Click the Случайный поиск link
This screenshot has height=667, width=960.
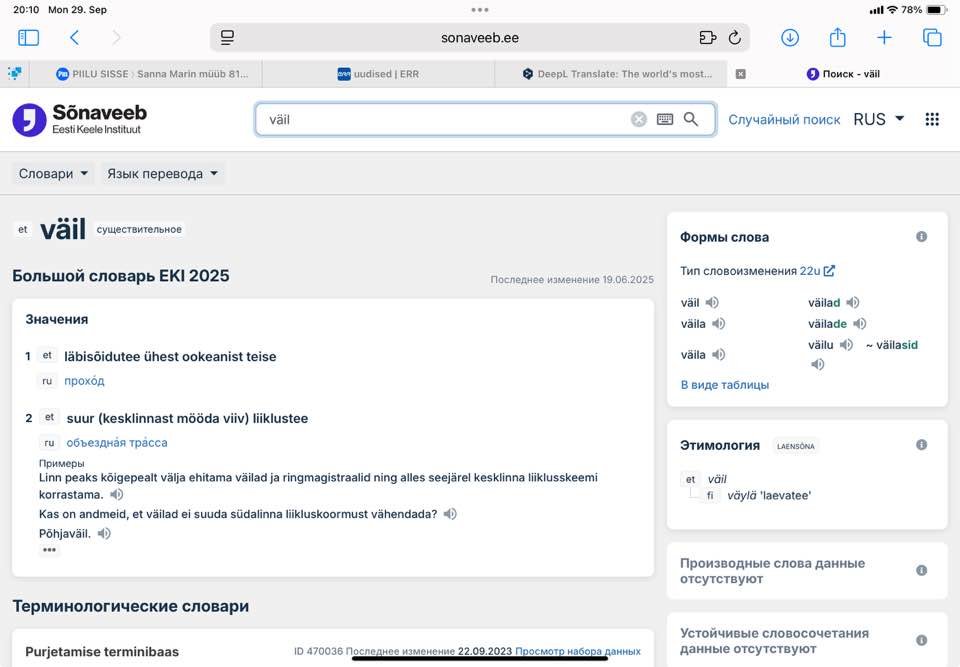click(x=784, y=119)
